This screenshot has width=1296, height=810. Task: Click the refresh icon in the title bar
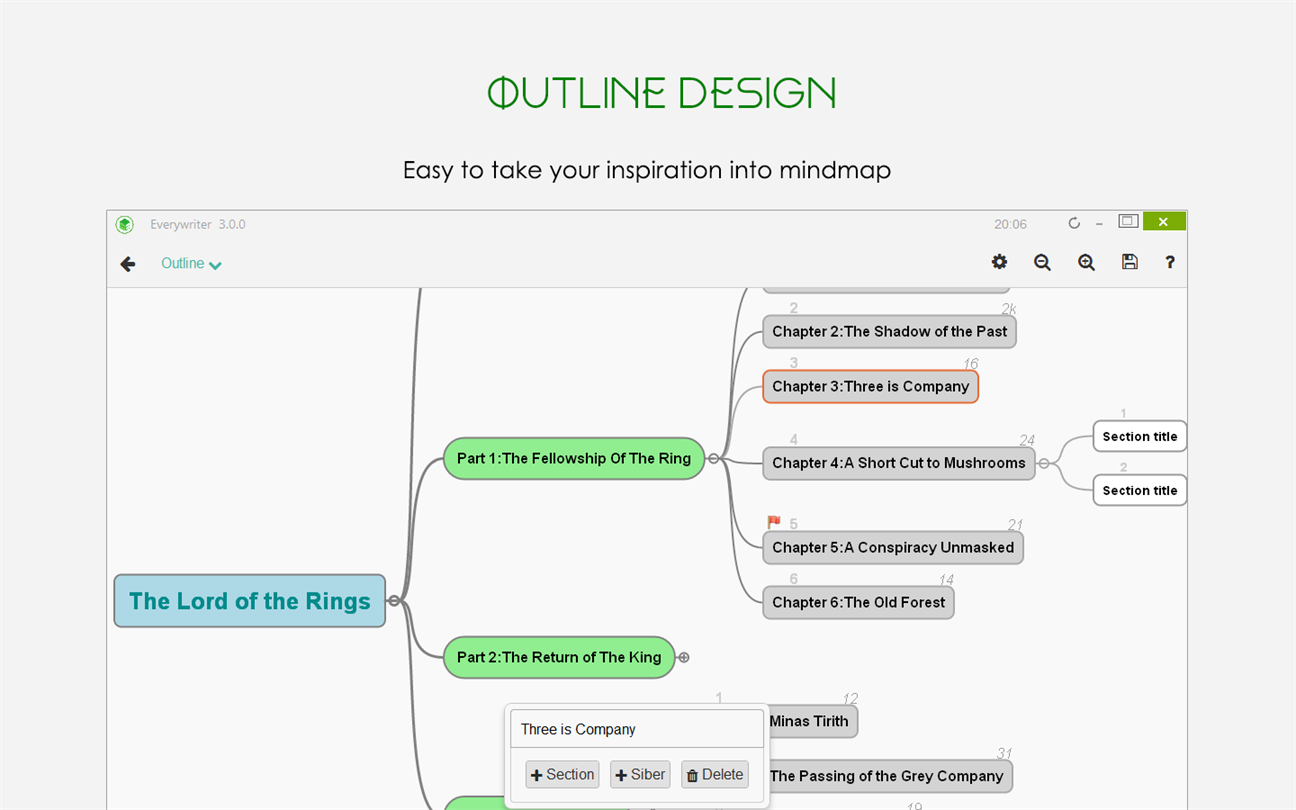pyautogui.click(x=1074, y=223)
